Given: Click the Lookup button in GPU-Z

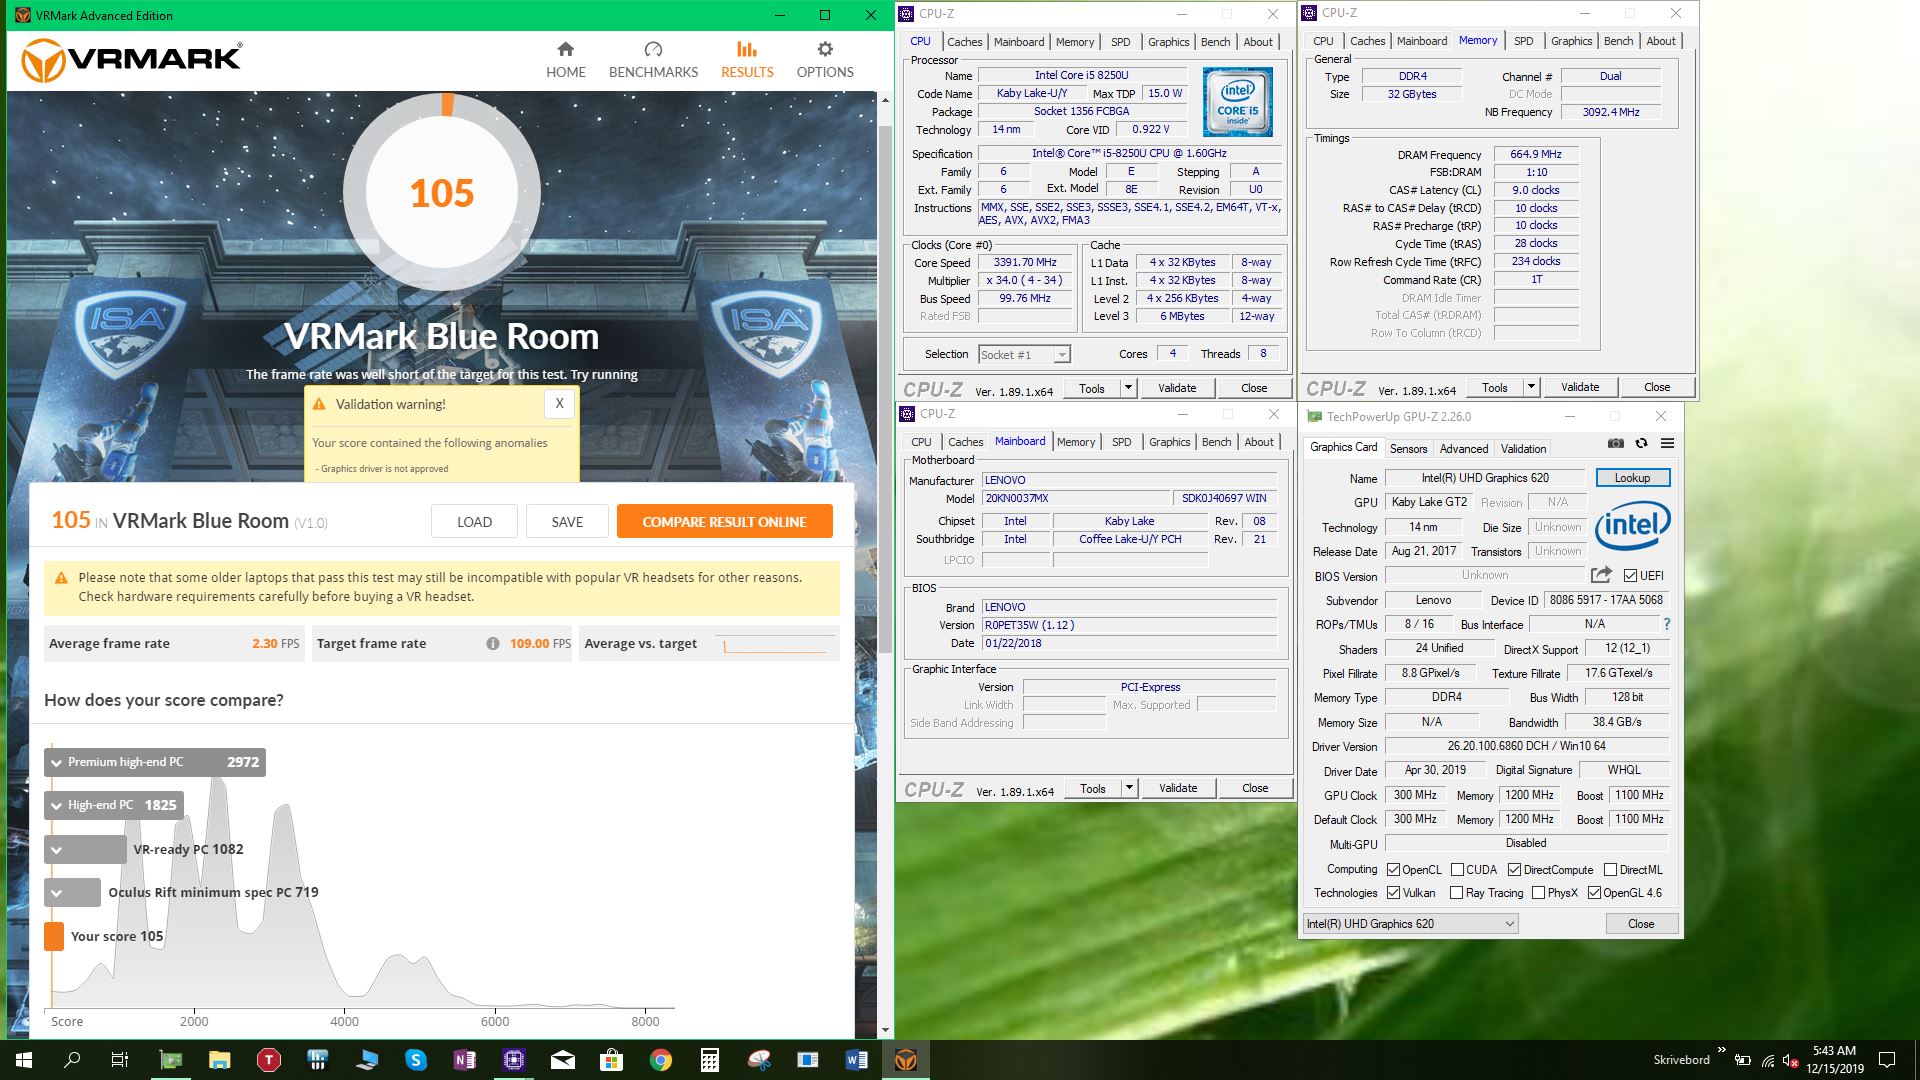Looking at the screenshot, I should click(1632, 478).
